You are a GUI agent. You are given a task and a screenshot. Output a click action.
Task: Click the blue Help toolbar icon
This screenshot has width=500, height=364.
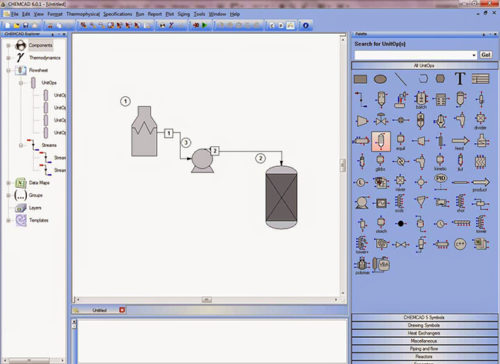click(306, 25)
